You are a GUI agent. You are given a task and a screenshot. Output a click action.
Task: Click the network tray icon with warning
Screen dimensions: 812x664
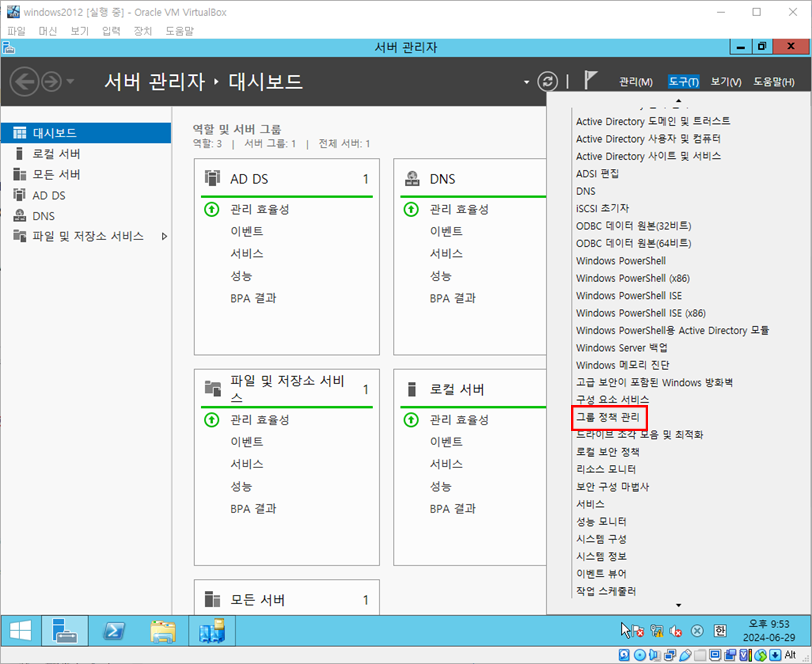[657, 631]
